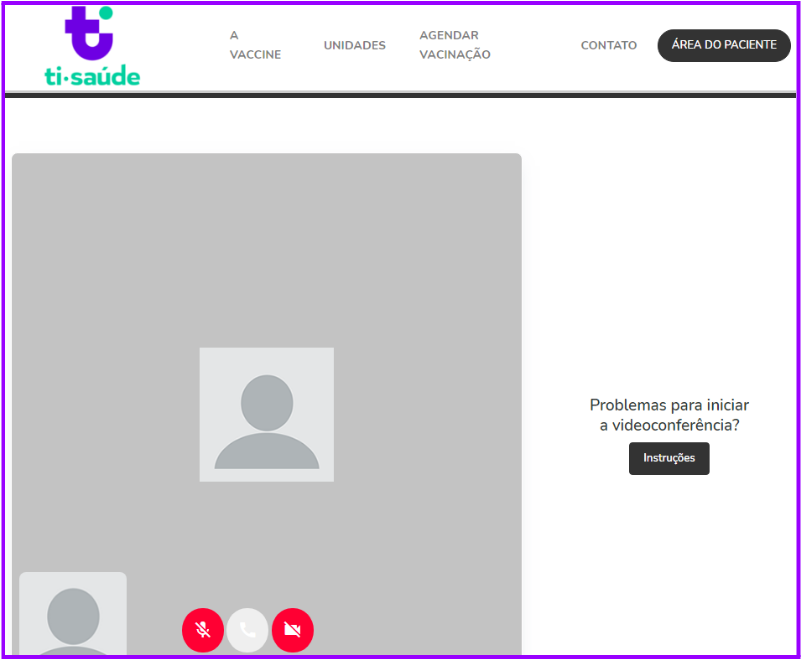This screenshot has width=801, height=660.
Task: Click the ti-saúde logo
Action: coord(92,46)
